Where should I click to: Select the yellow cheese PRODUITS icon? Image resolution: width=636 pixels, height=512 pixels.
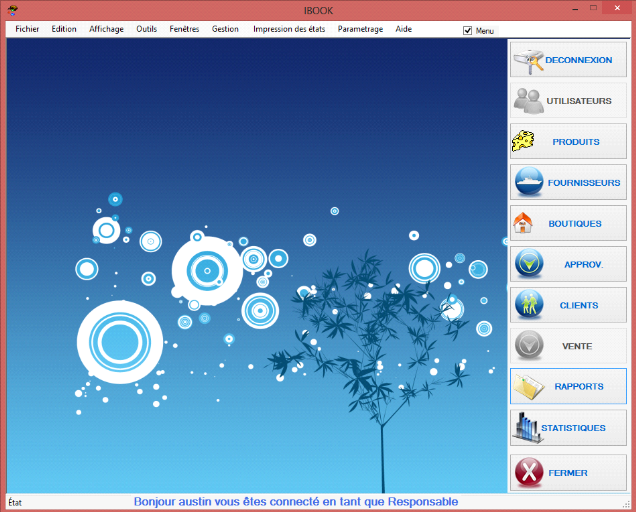click(x=524, y=142)
